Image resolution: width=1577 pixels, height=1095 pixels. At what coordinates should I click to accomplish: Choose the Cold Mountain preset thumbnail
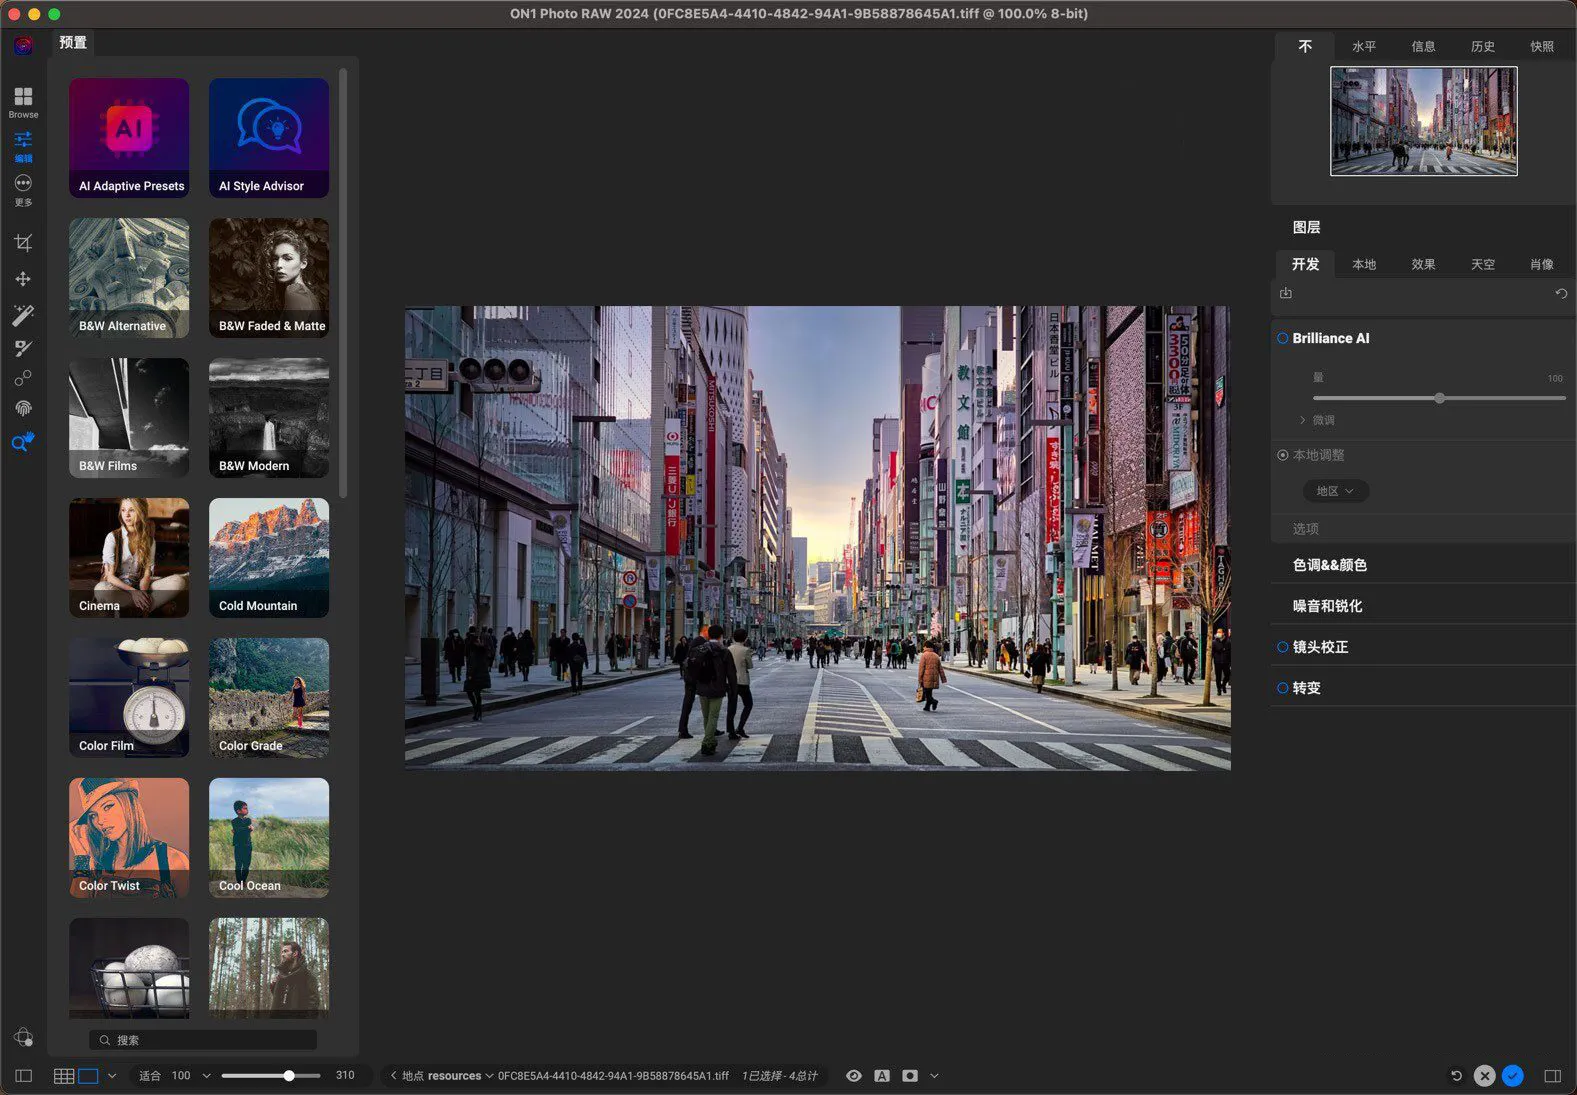(x=268, y=557)
